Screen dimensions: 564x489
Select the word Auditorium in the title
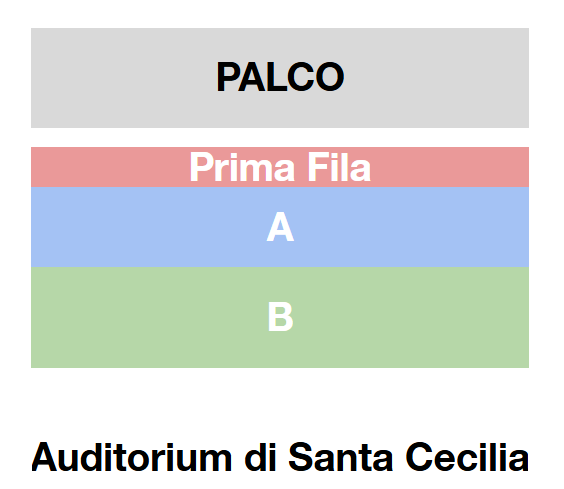coord(132,457)
